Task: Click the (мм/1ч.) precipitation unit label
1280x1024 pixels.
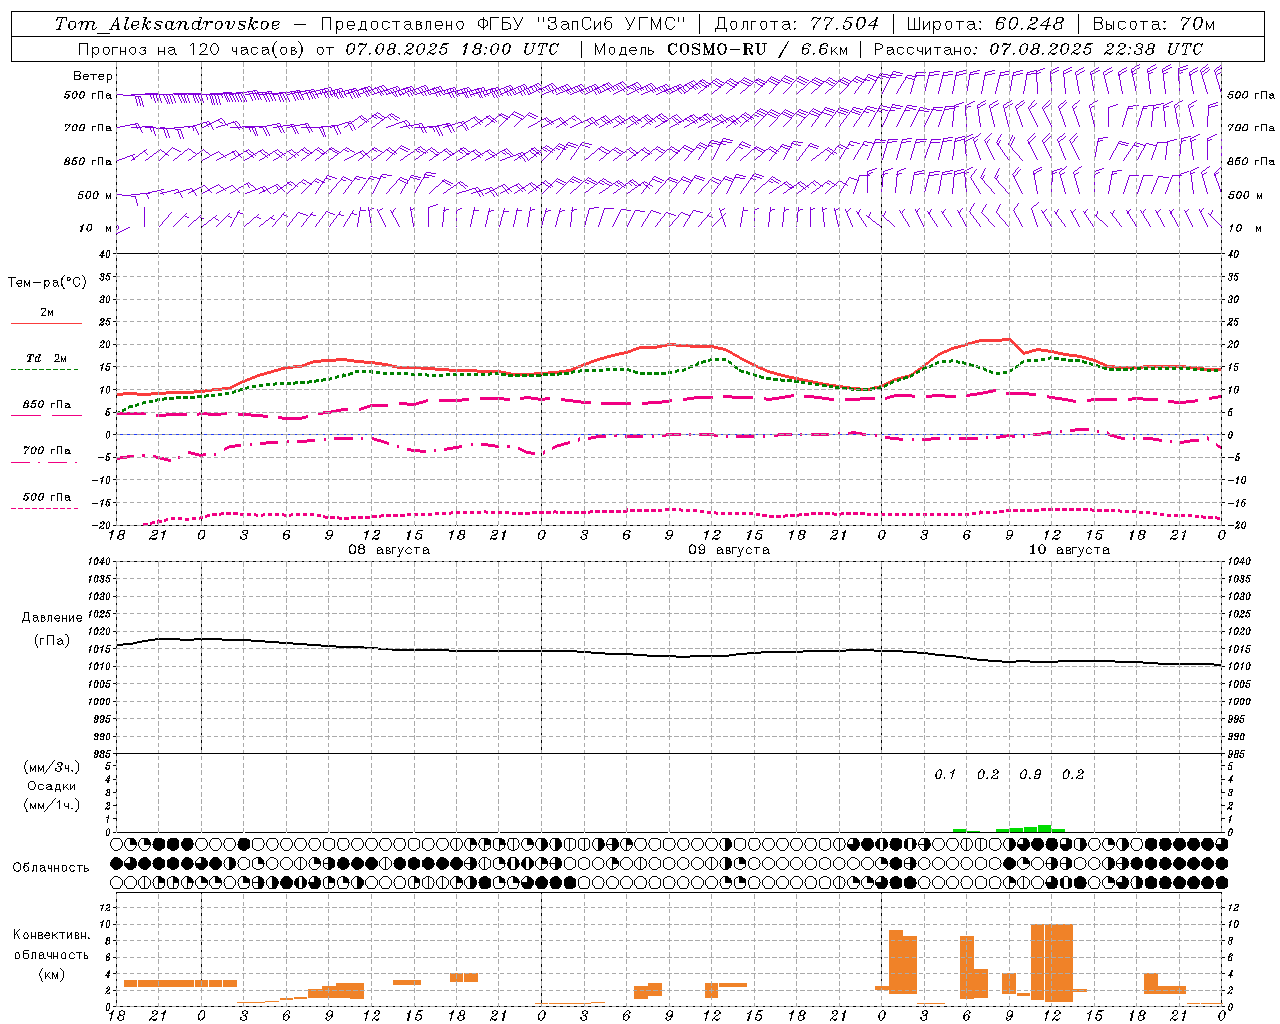Action: (x=52, y=805)
